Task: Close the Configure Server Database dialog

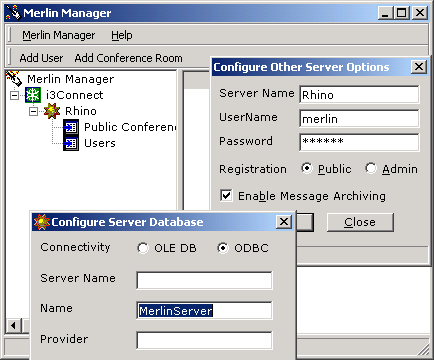Action: tap(284, 222)
